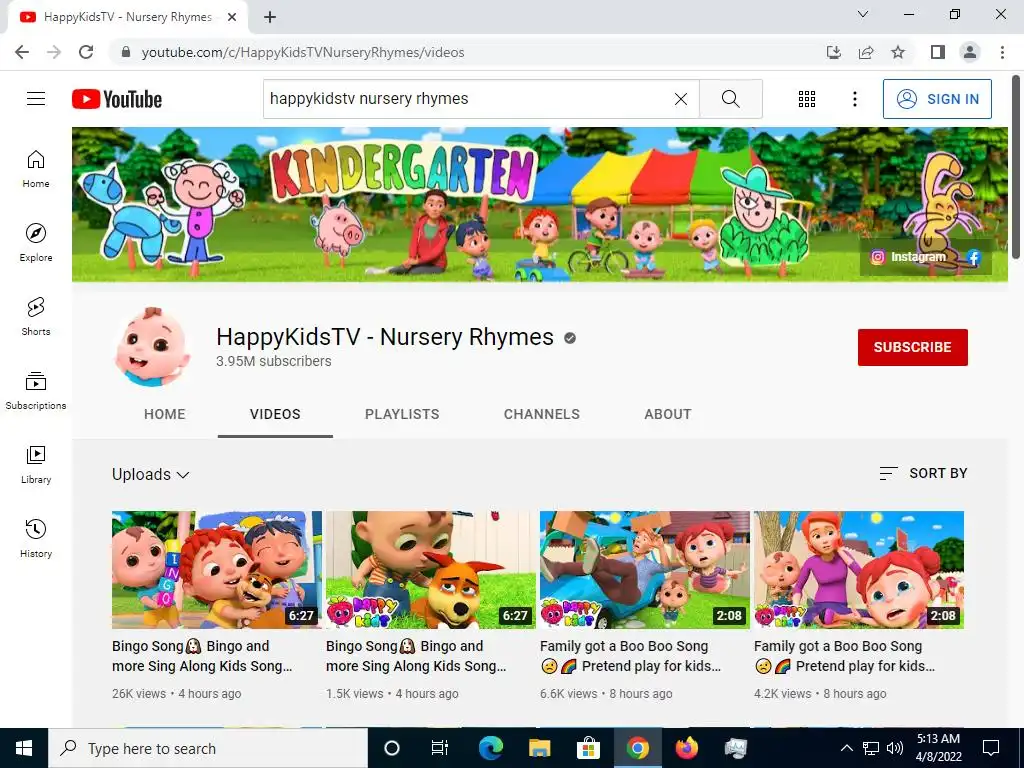Click the SIGN IN button
The height and width of the screenshot is (768, 1024).
(x=937, y=99)
